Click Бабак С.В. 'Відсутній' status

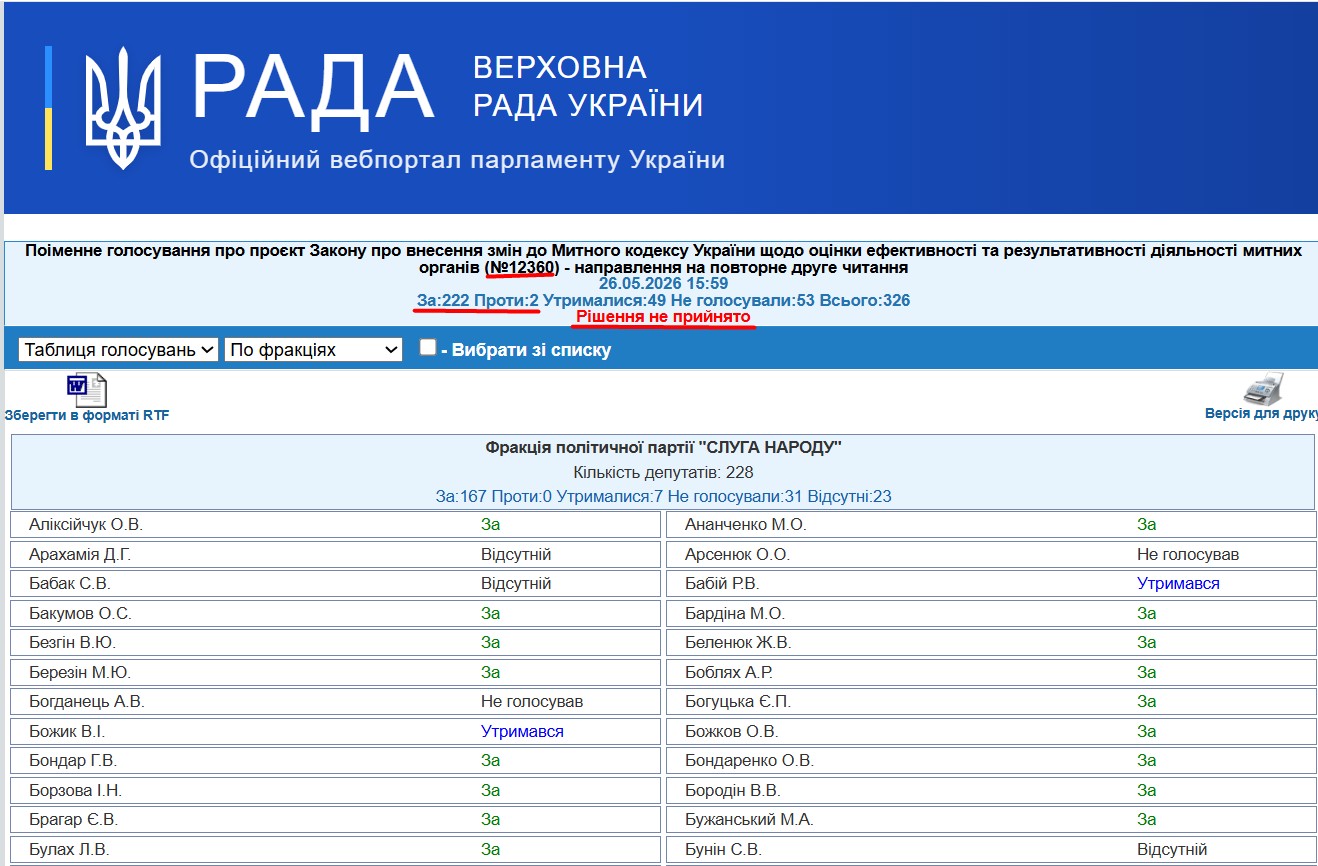click(516, 583)
